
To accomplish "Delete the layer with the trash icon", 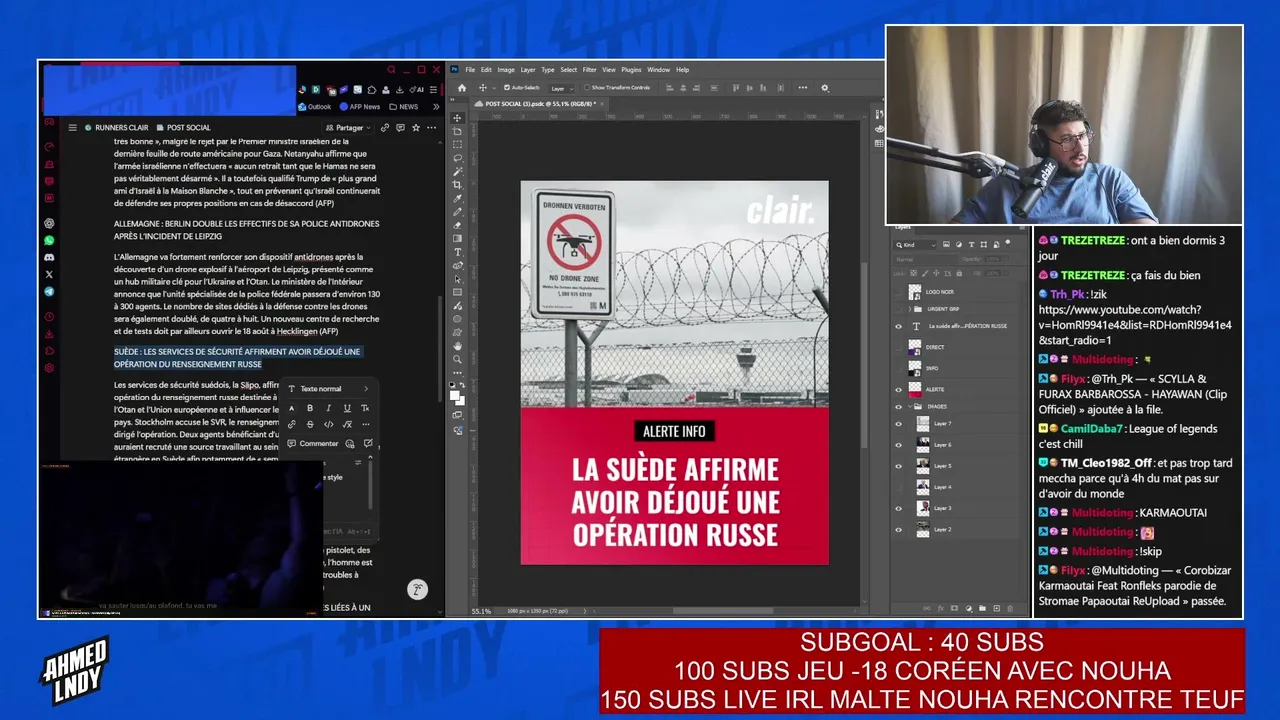I will point(1010,608).
